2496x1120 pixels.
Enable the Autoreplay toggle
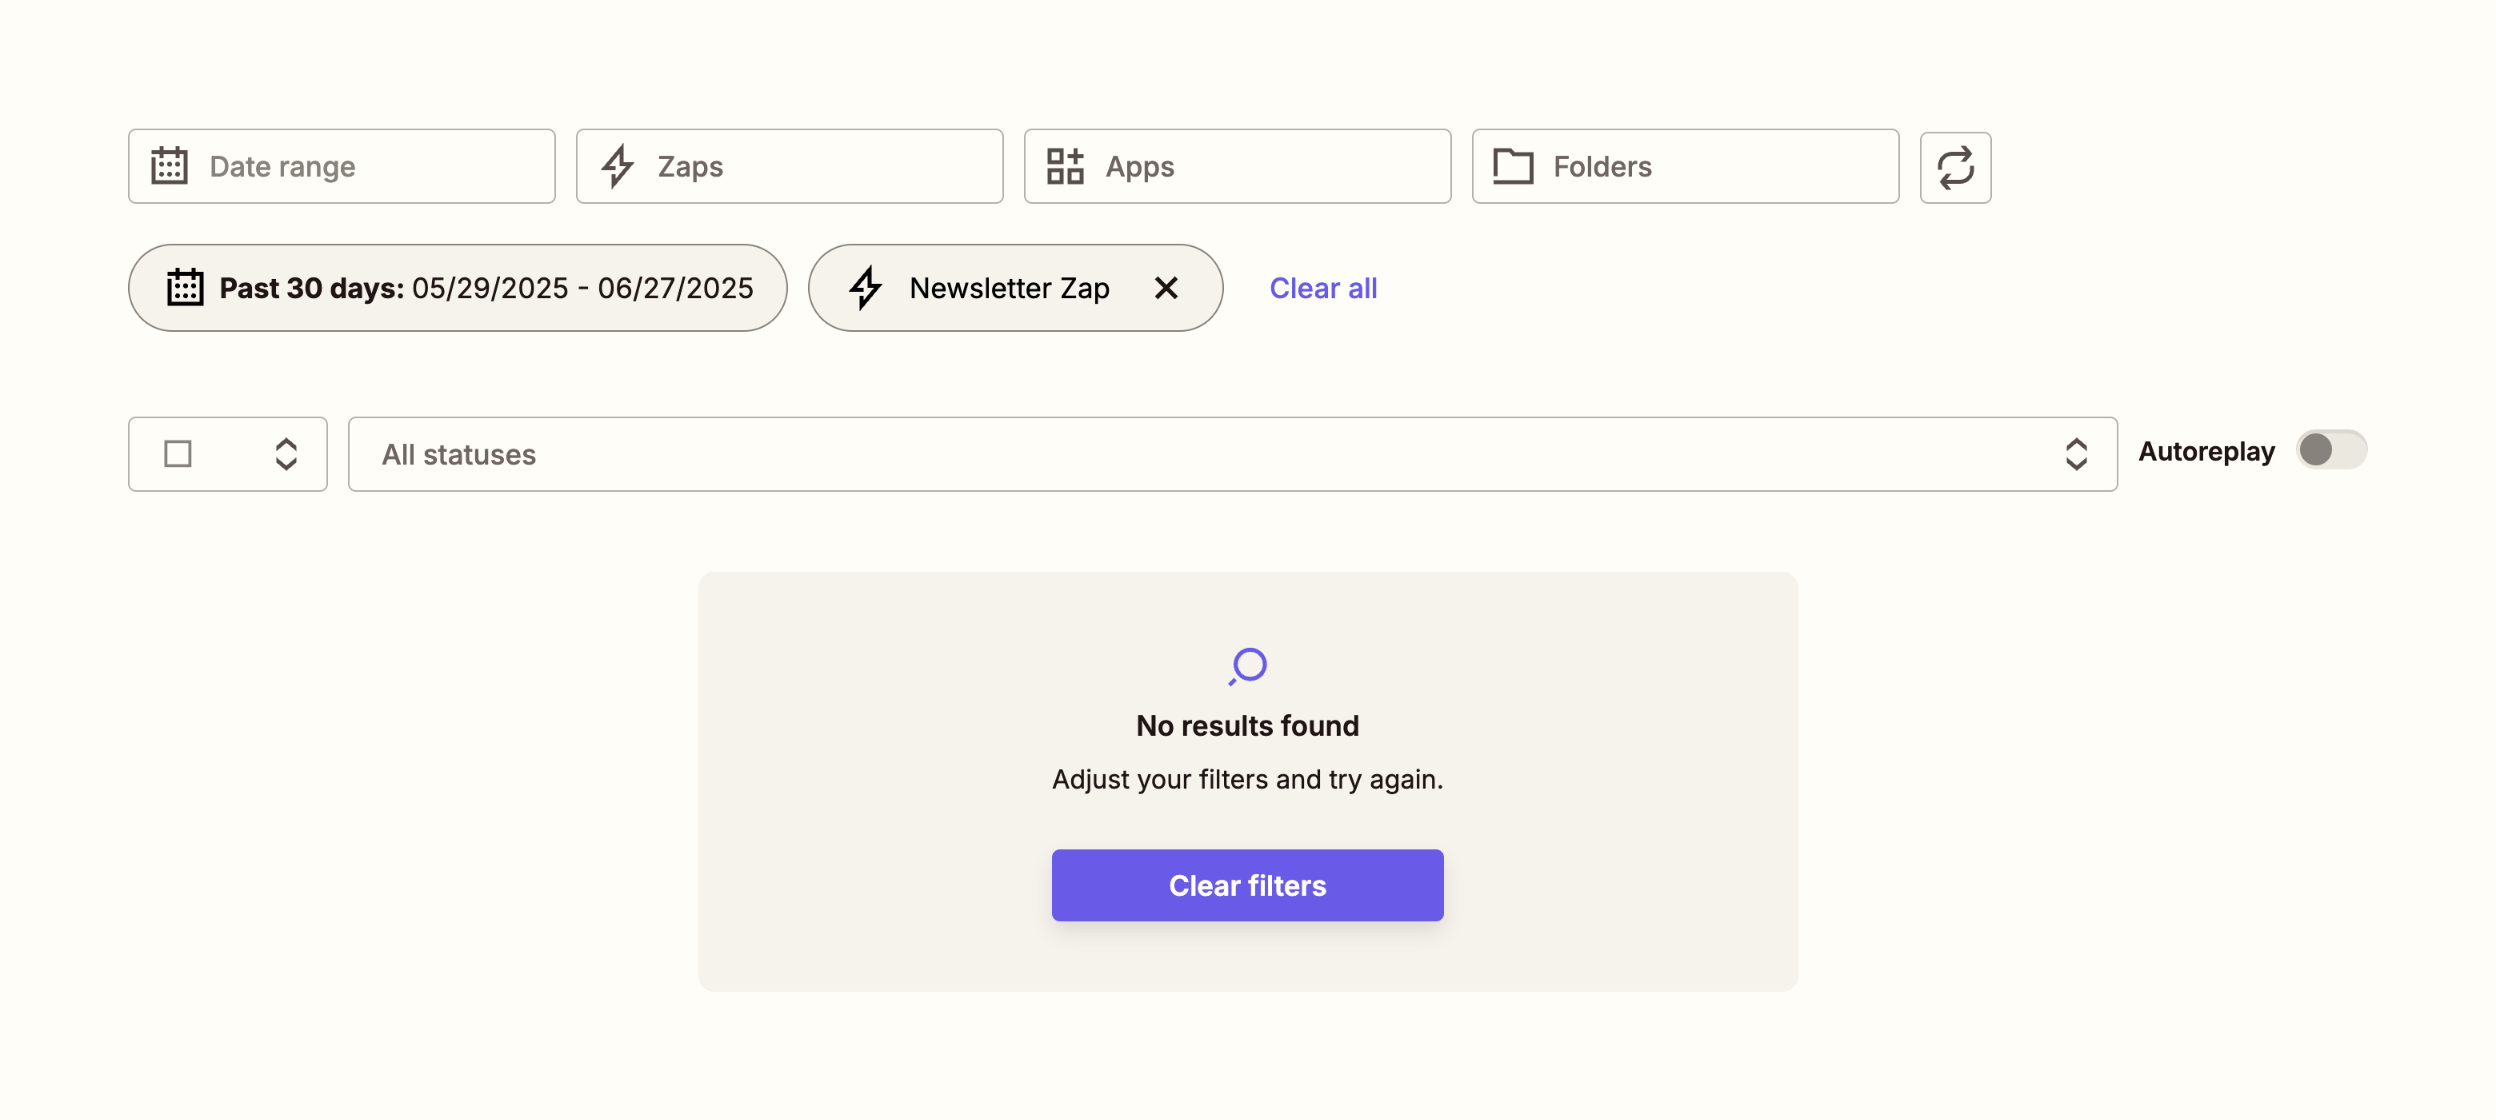tap(2331, 450)
